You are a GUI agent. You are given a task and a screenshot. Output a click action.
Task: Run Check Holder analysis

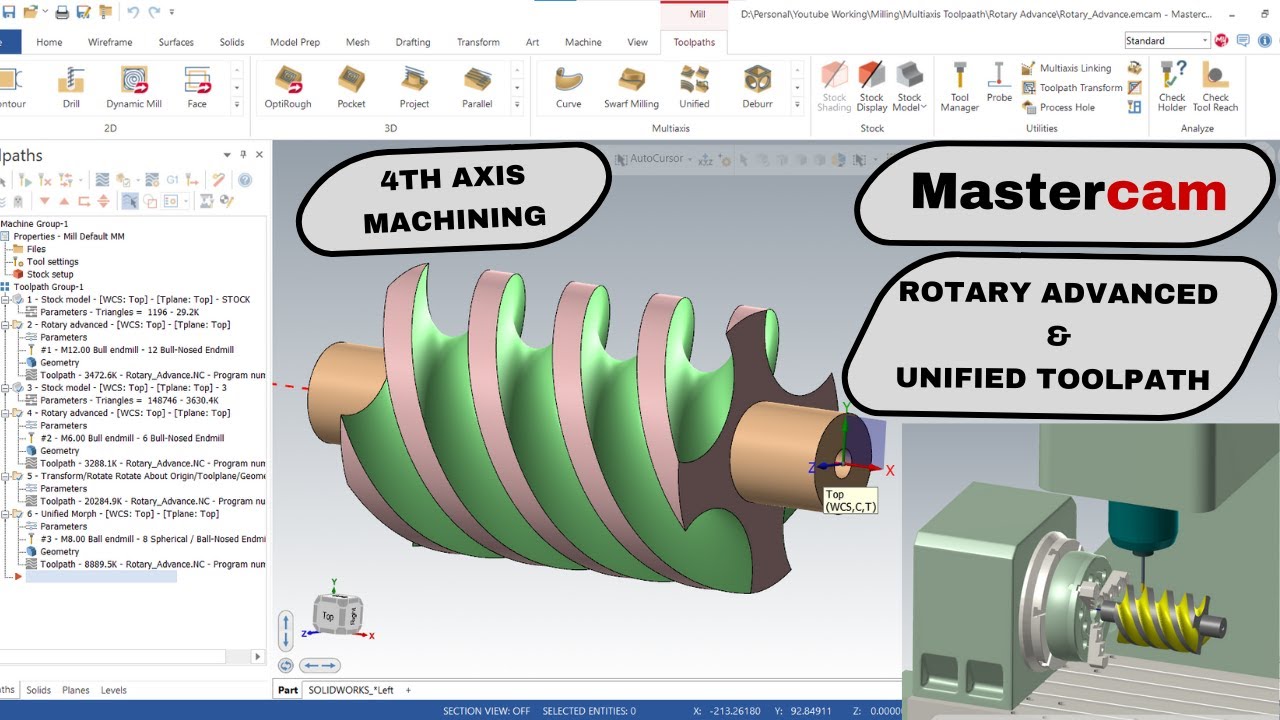[x=1172, y=87]
